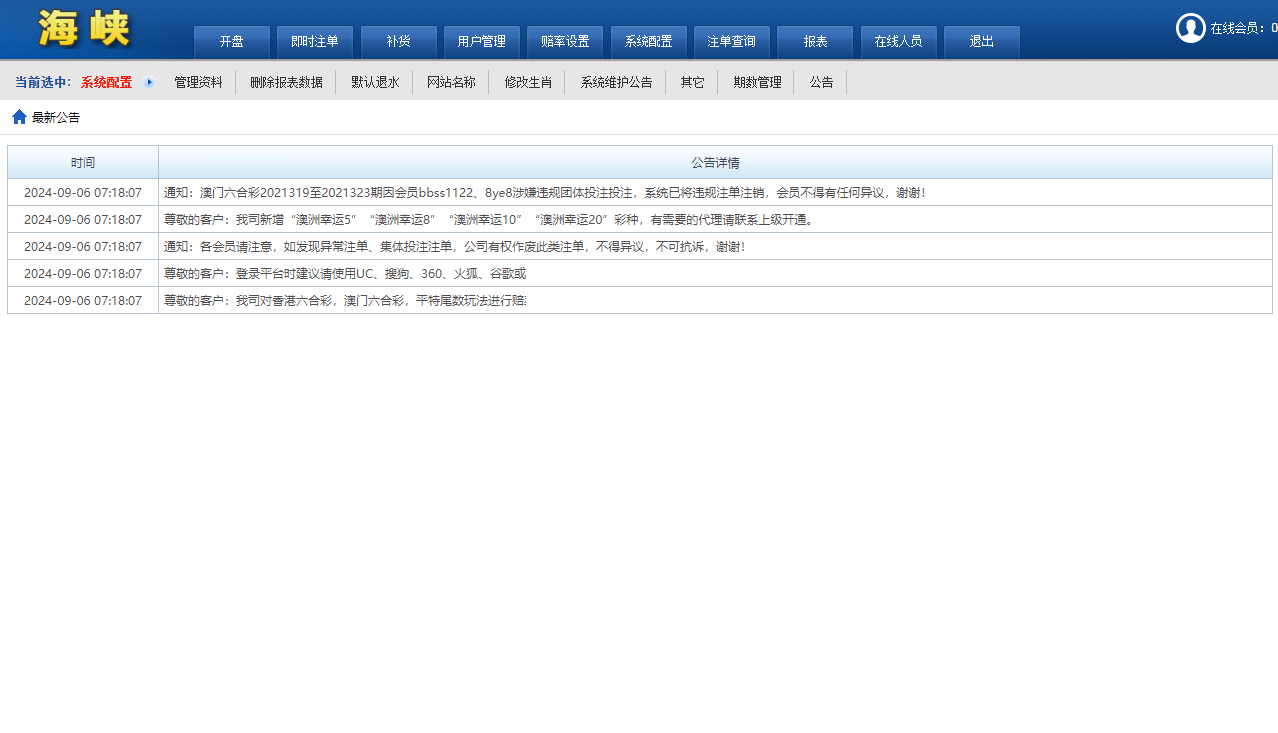
Task: Open the 赔率设置 menu
Action: (564, 42)
